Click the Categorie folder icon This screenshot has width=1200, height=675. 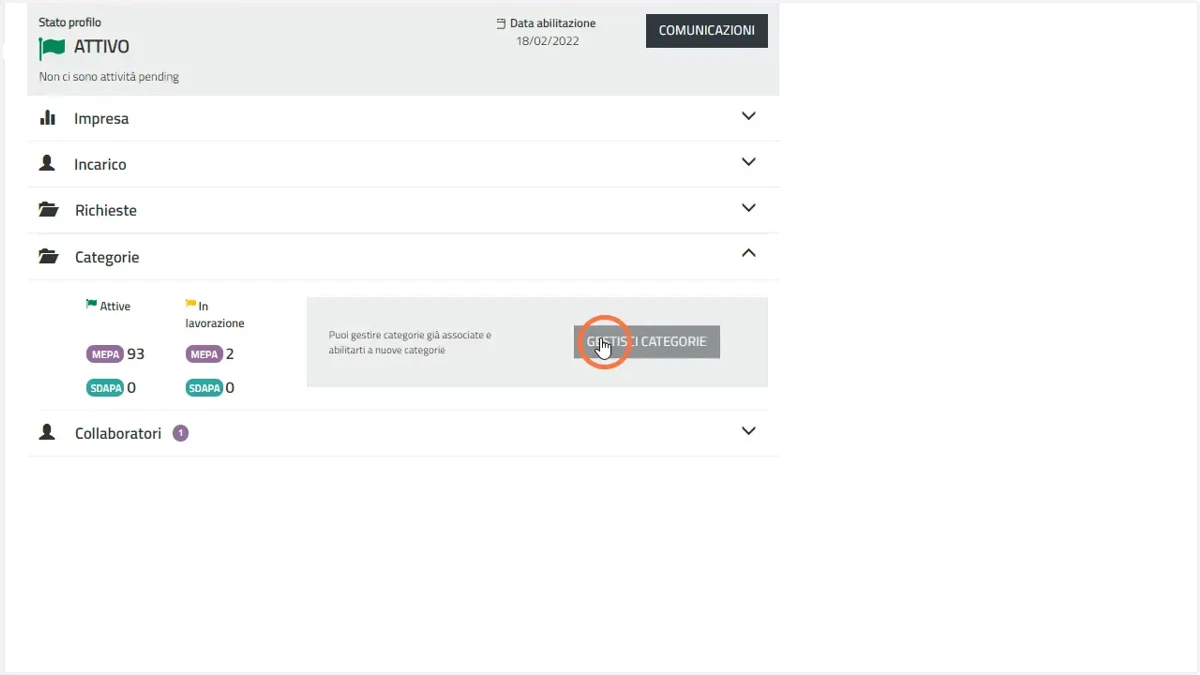(x=48, y=256)
